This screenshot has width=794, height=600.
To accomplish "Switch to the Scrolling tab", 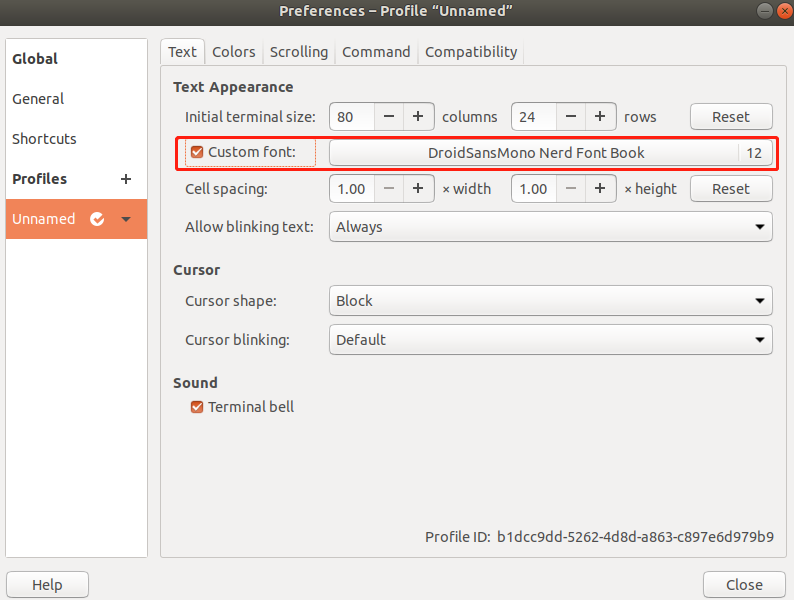I will point(299,52).
